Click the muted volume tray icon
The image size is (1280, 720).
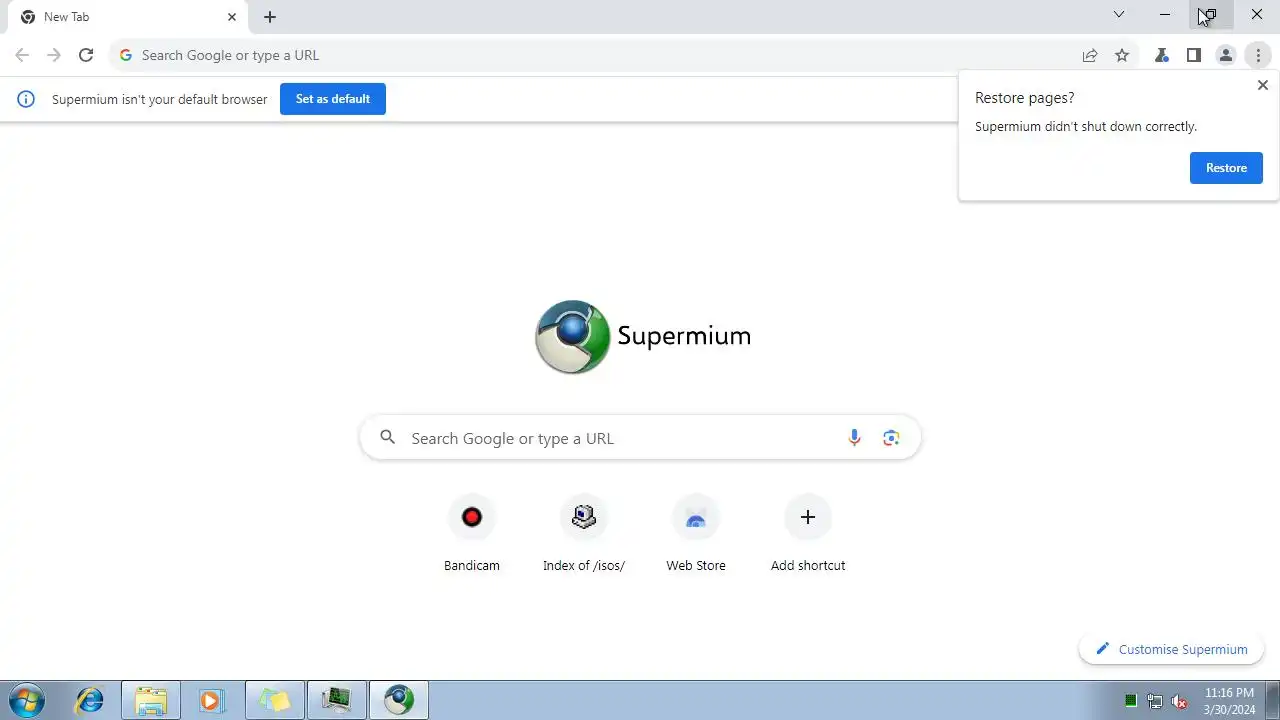(x=1180, y=701)
